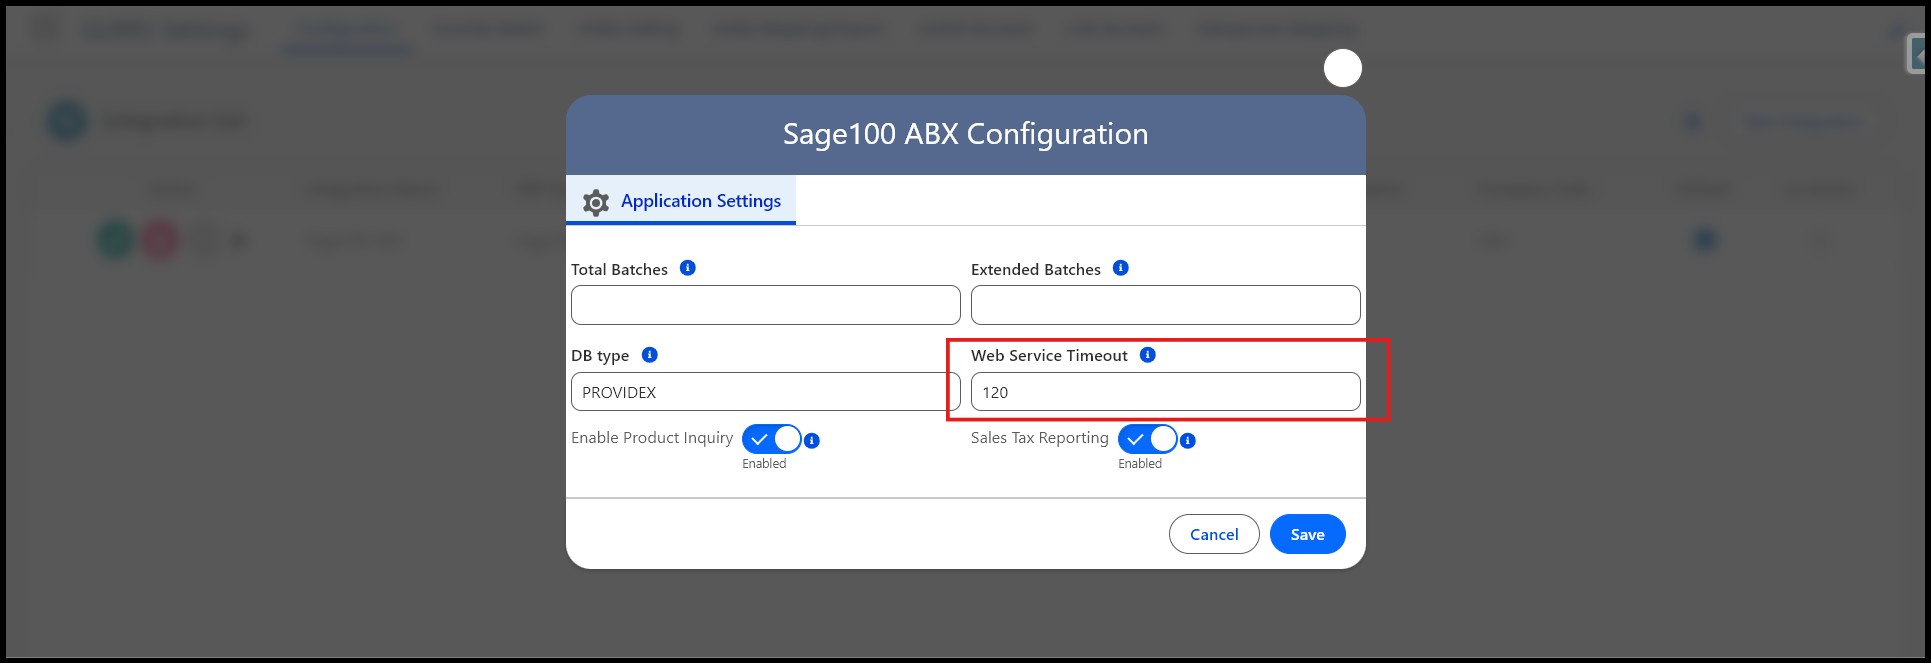Turn off the Sales Tax Reporting toggle
The height and width of the screenshot is (663, 1931).
[x=1147, y=439]
